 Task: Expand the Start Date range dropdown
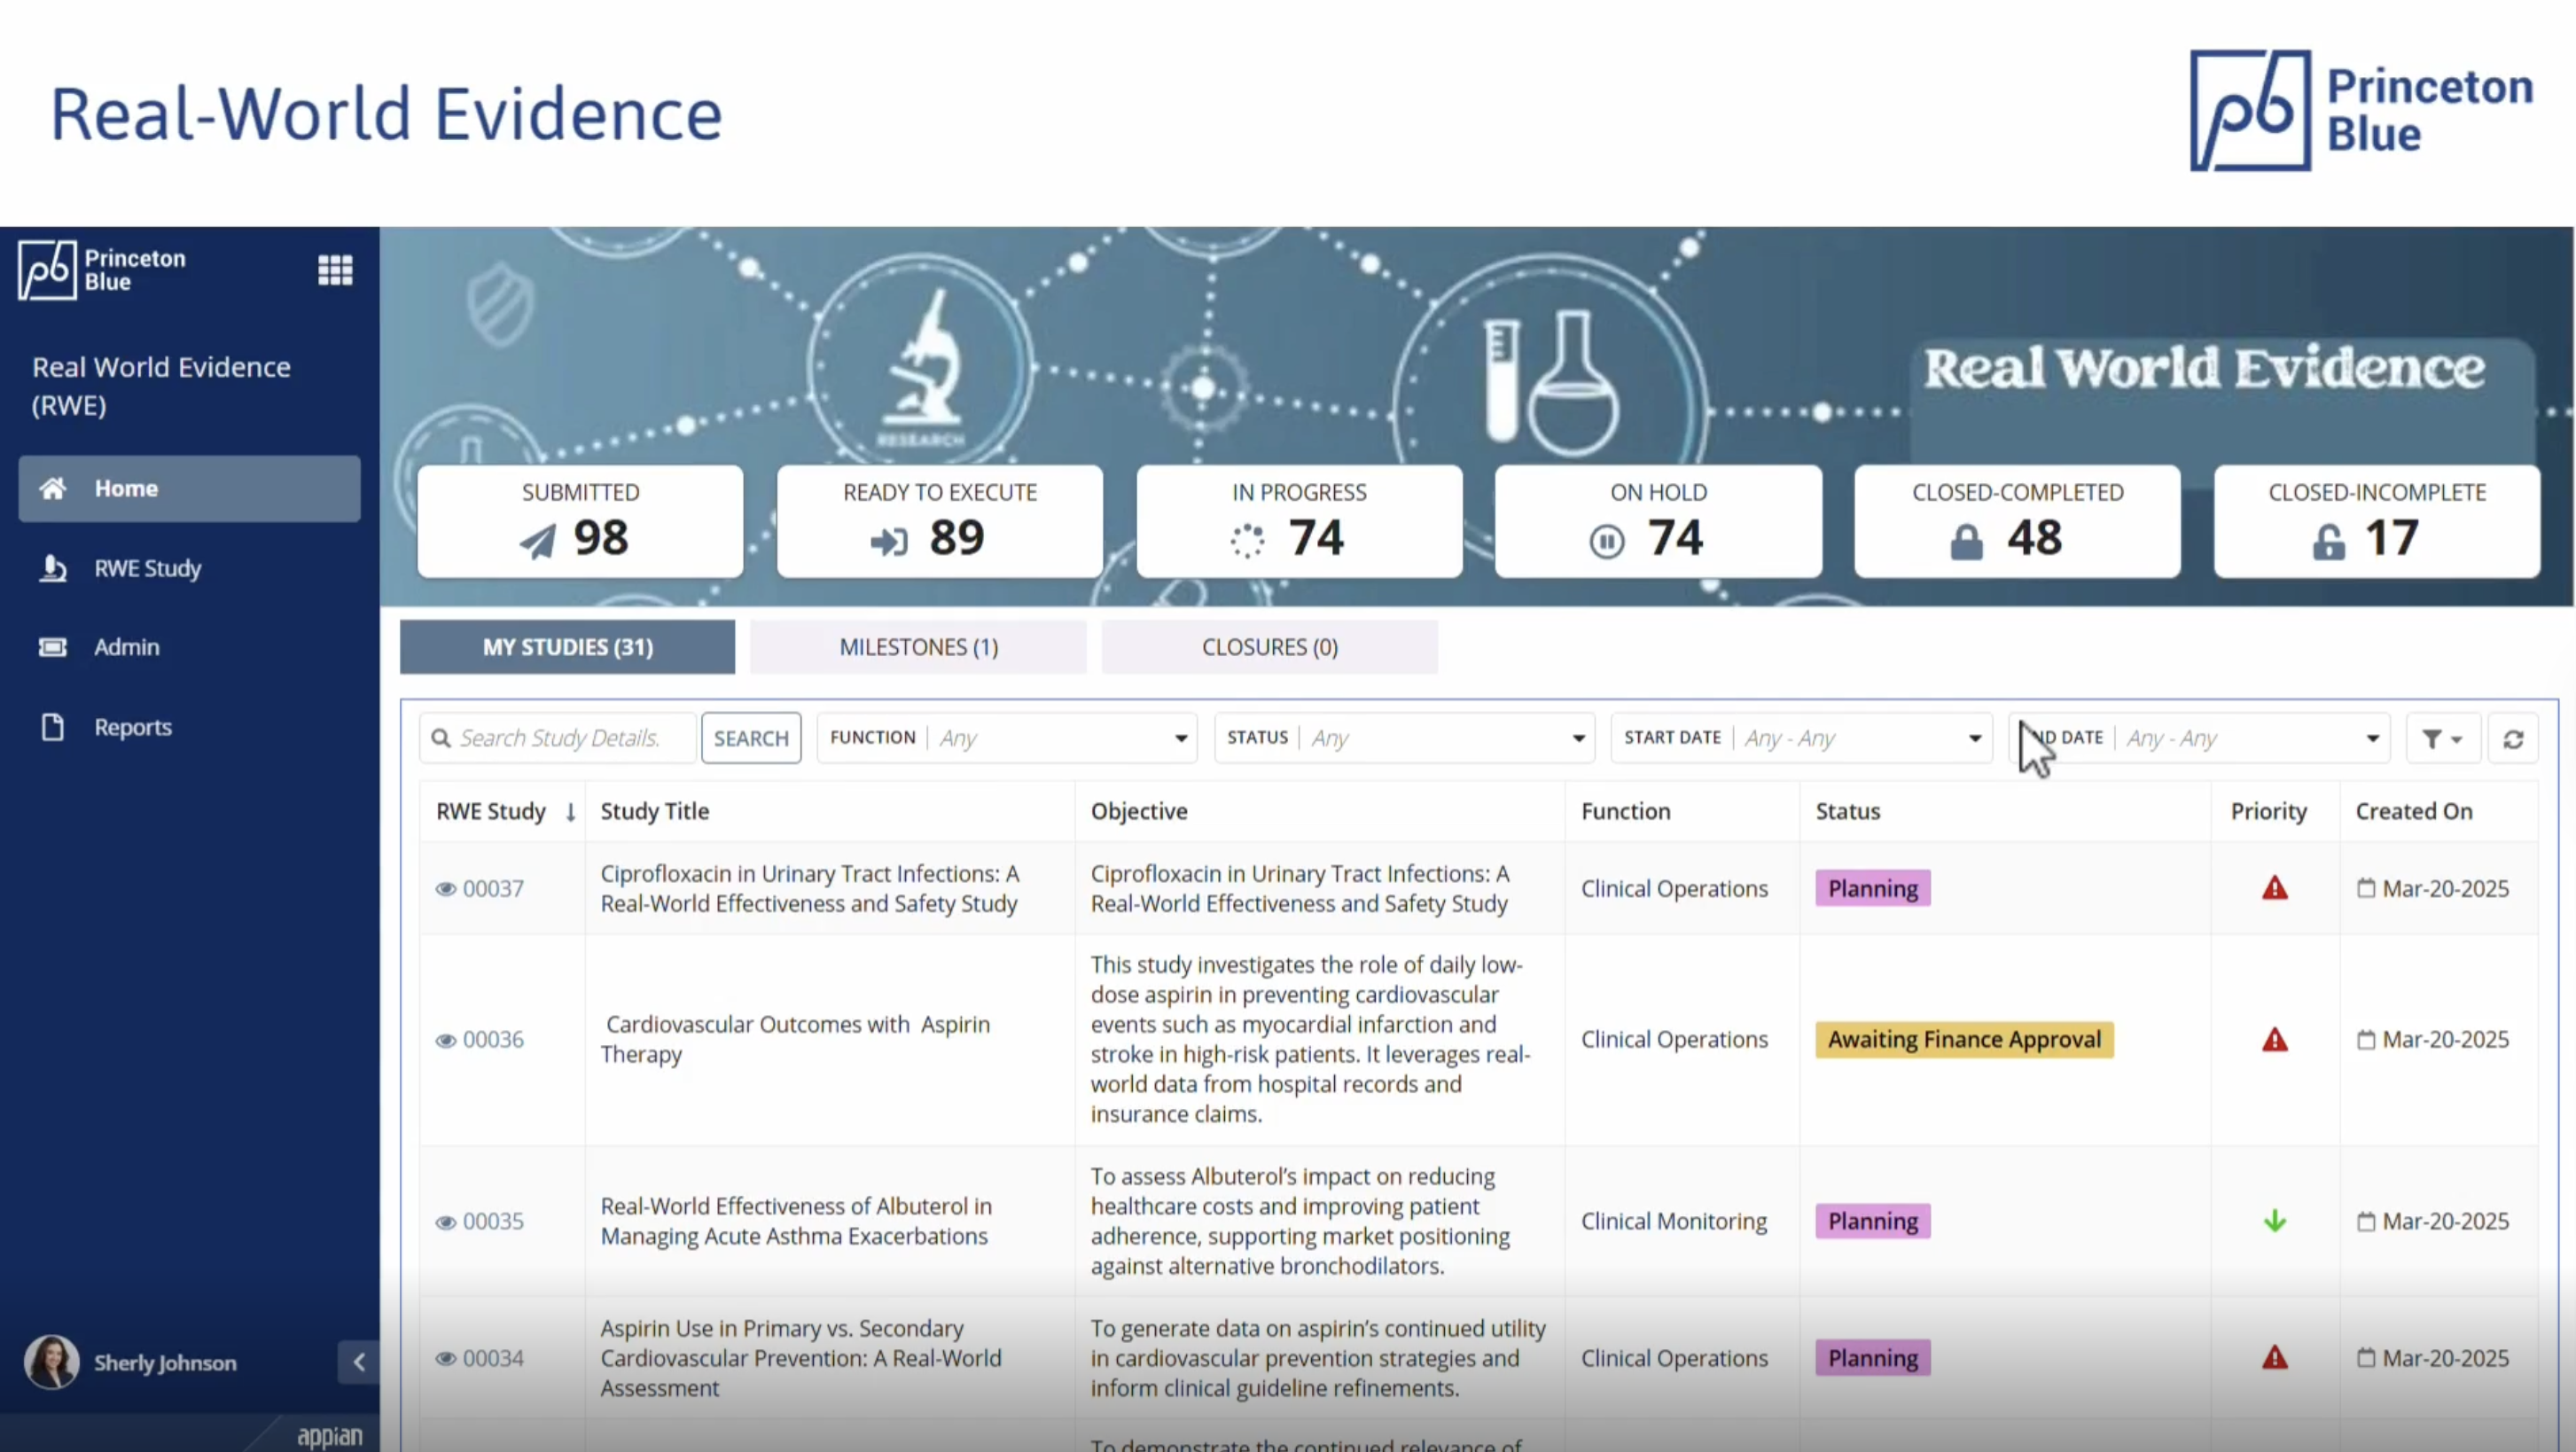(x=1974, y=739)
